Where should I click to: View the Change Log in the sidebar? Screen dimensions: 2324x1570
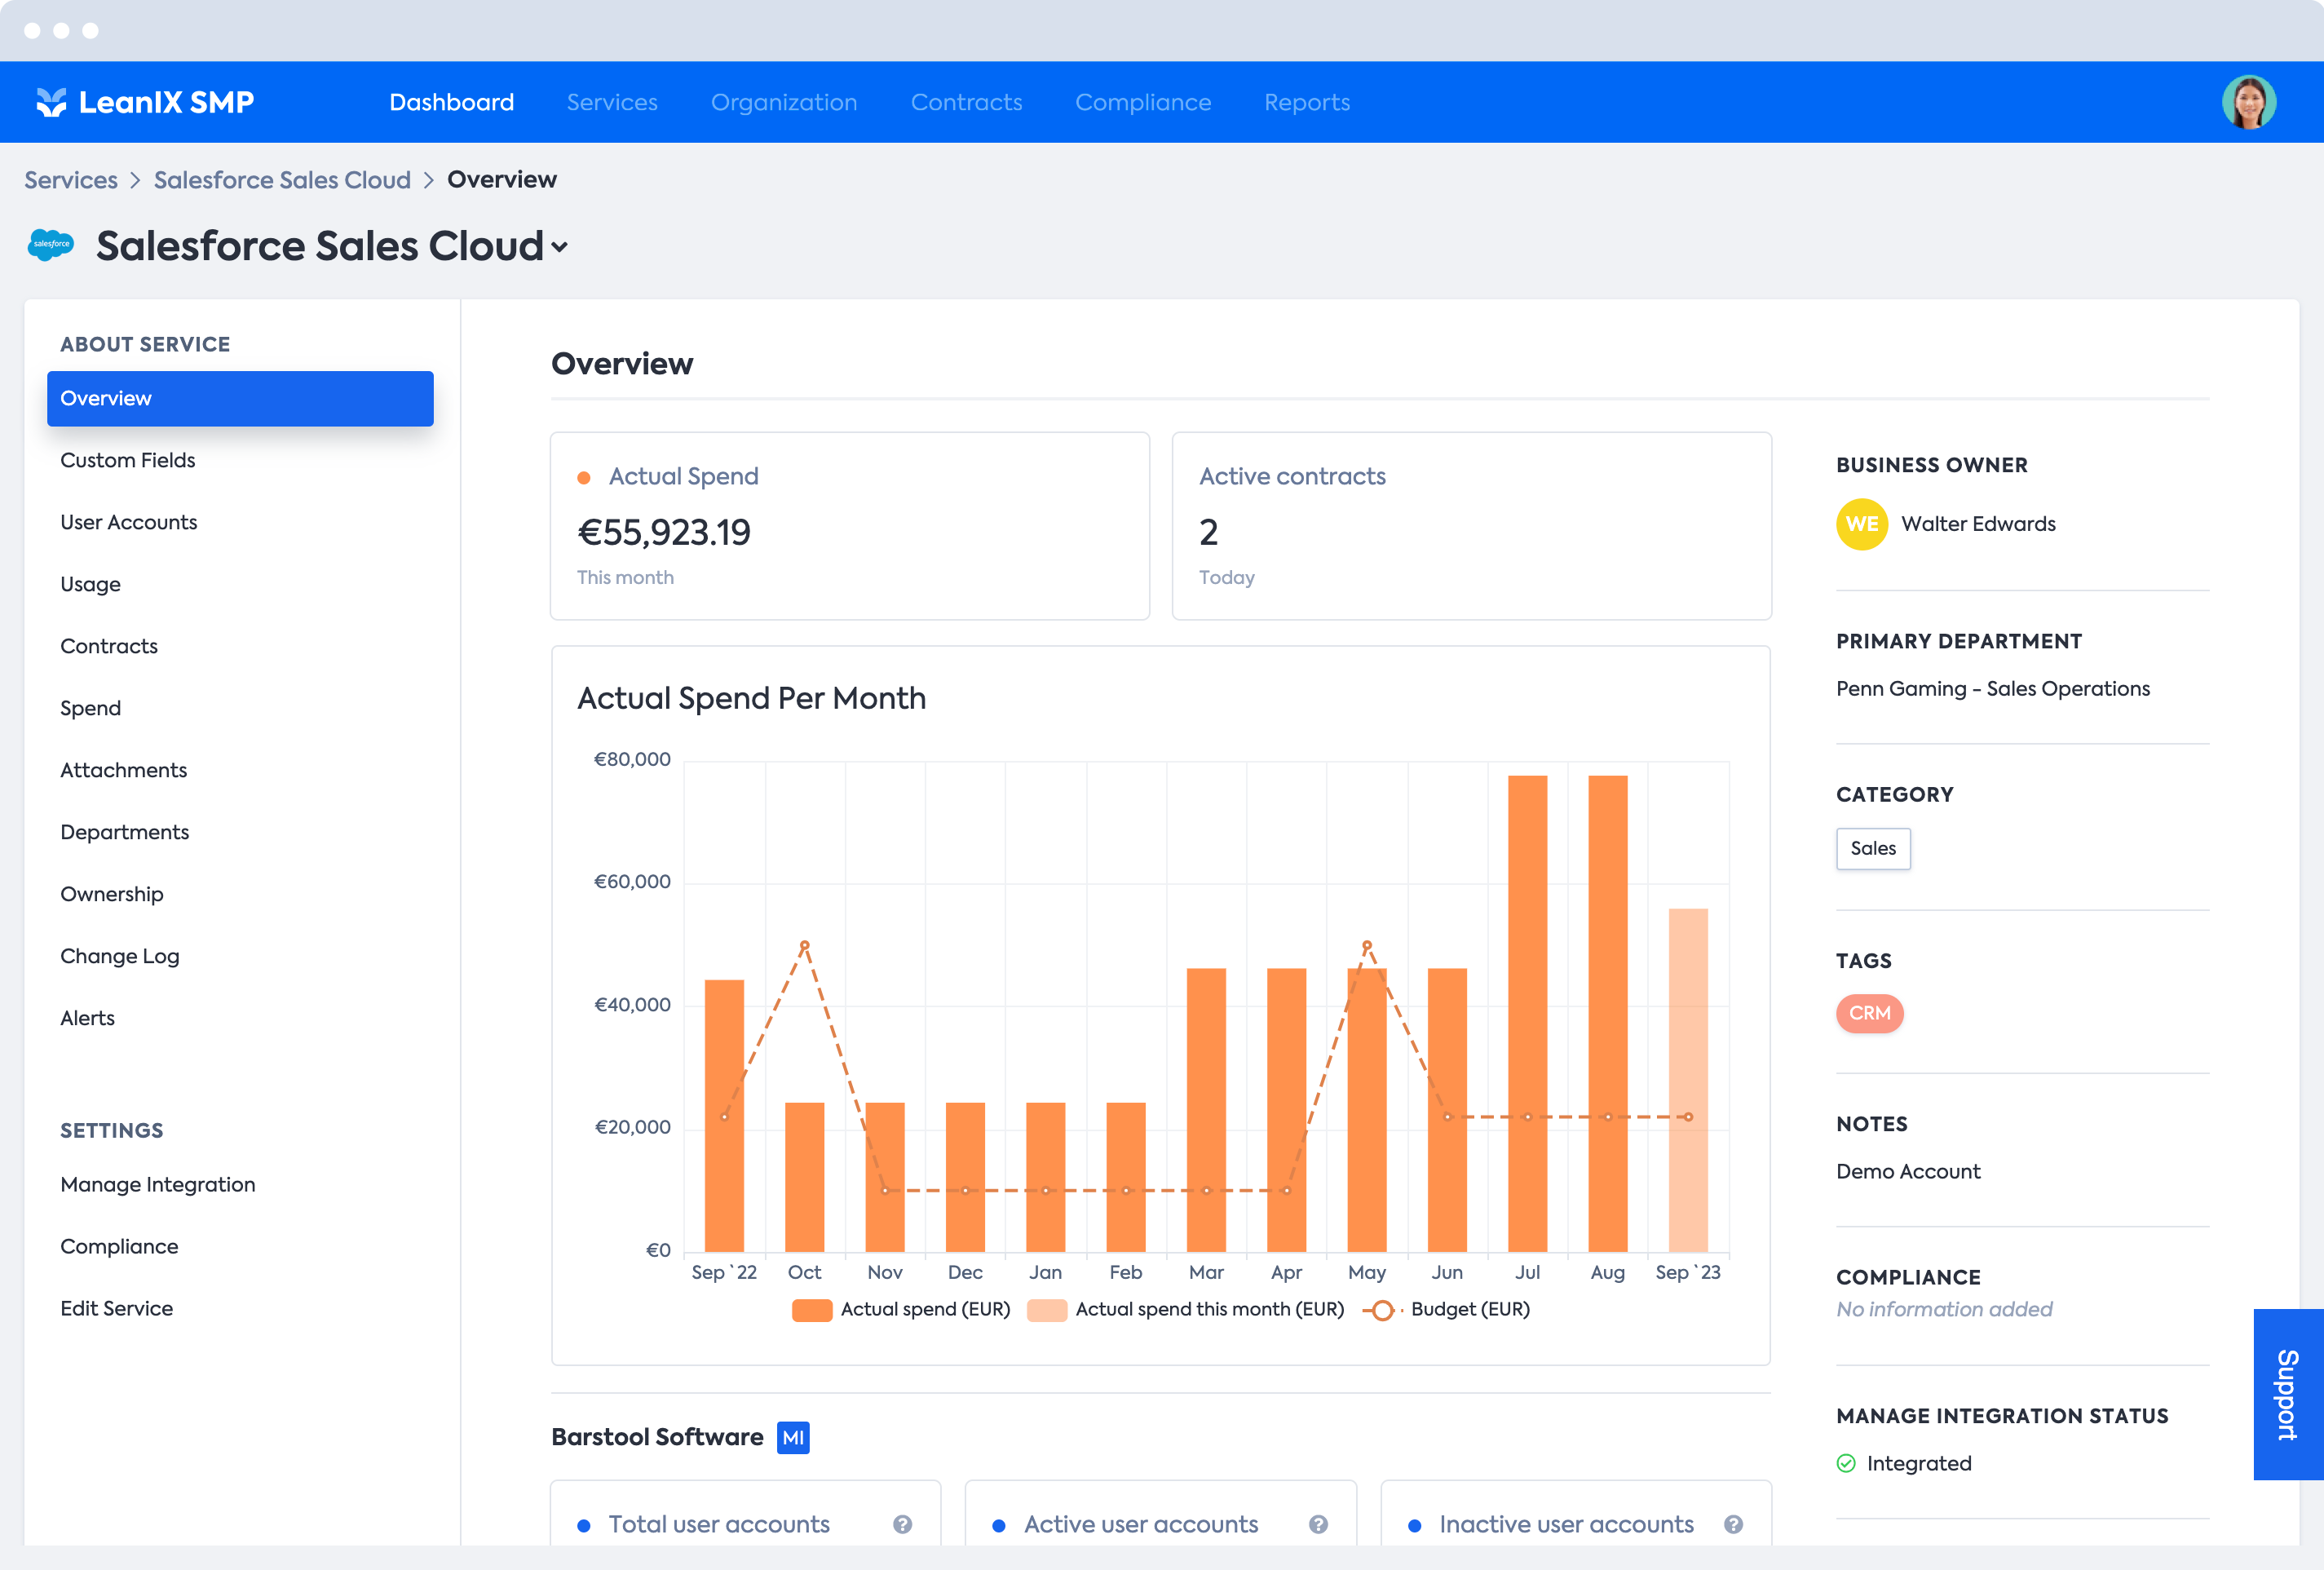click(x=120, y=956)
